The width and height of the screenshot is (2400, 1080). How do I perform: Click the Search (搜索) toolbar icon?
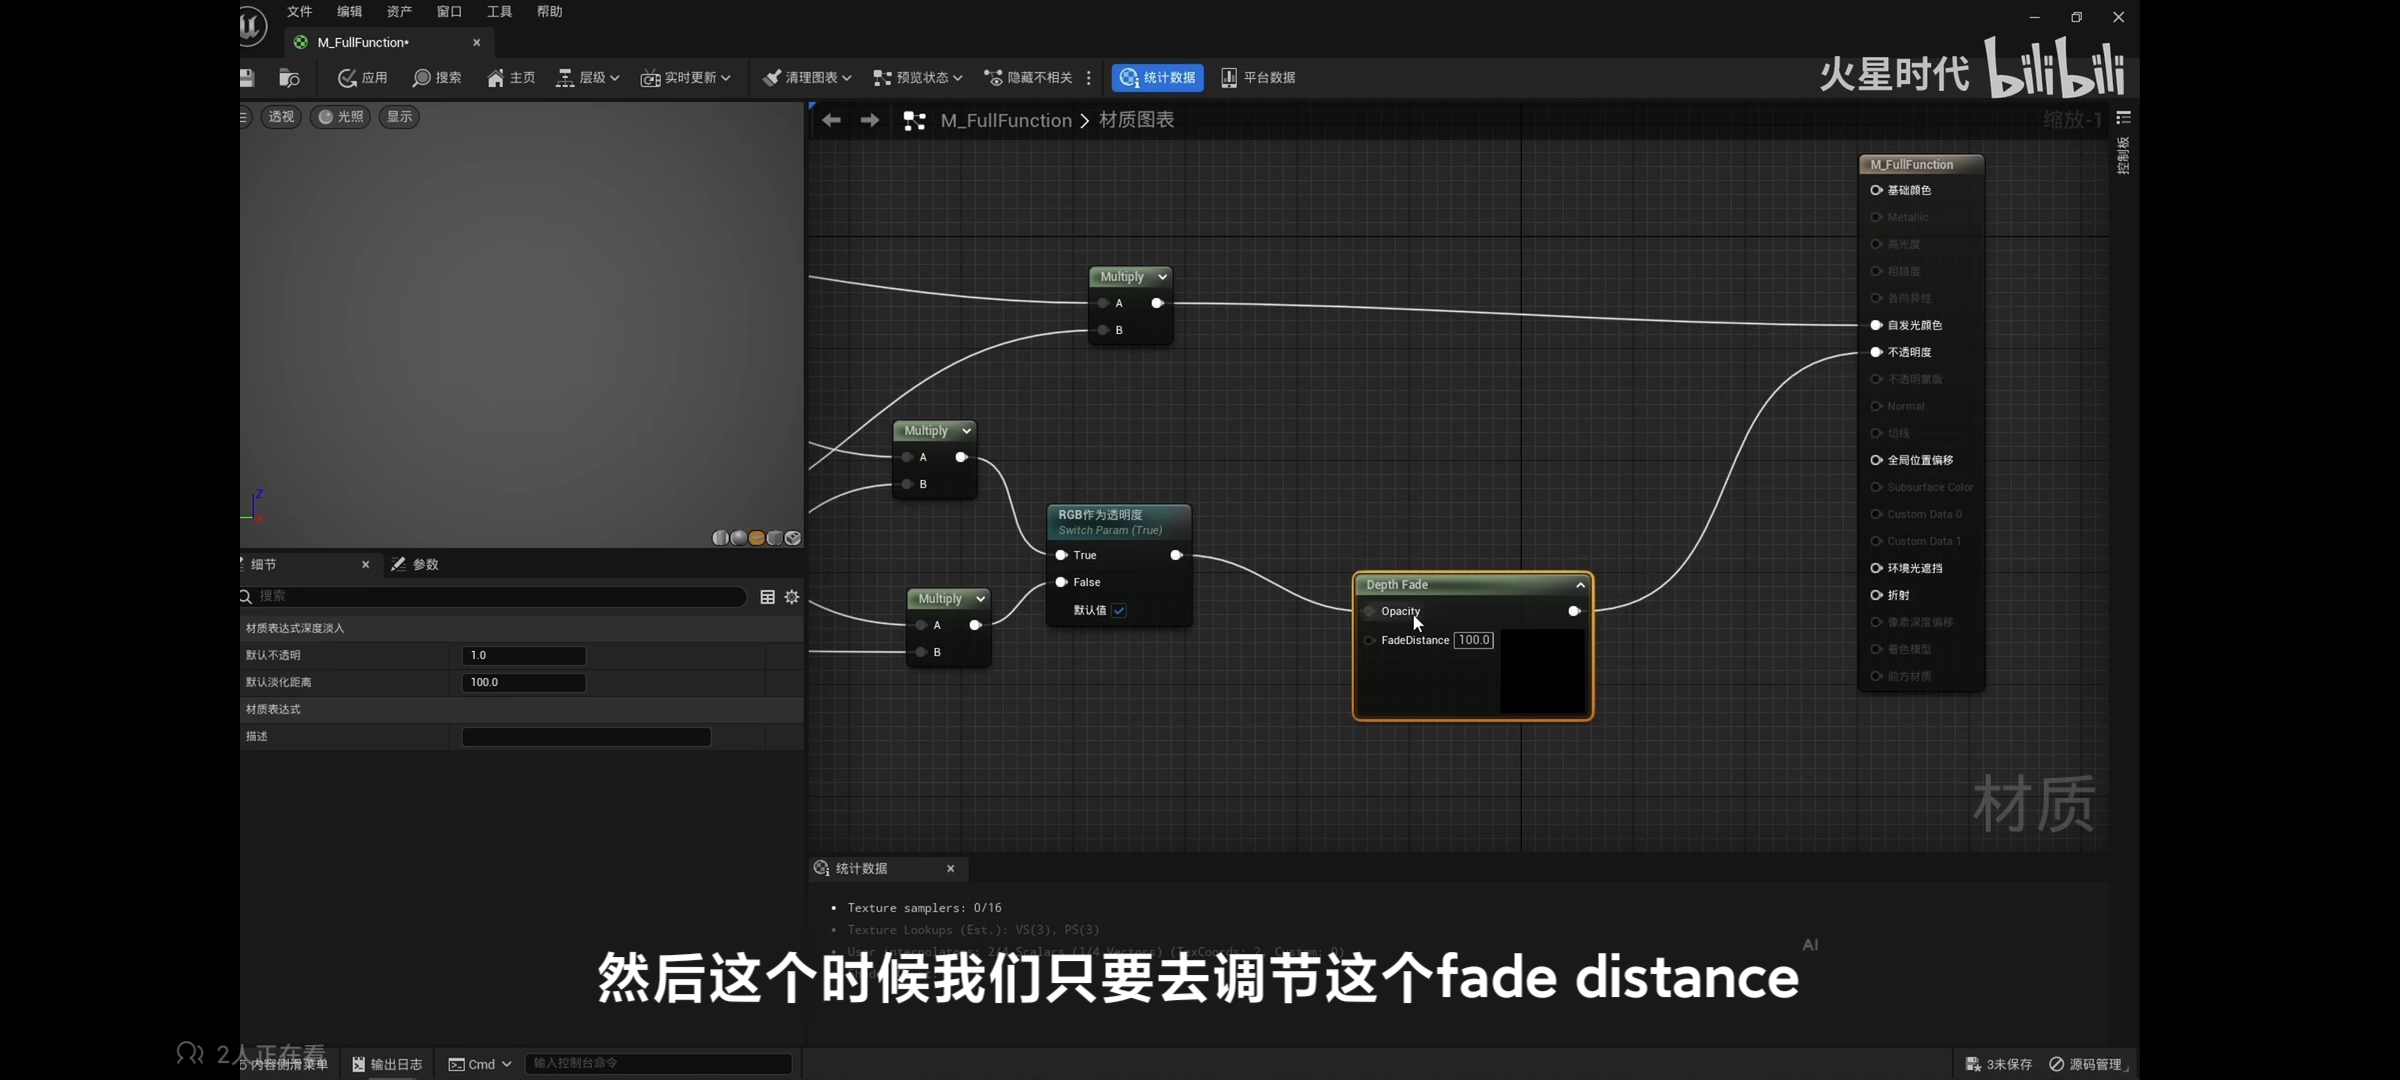(x=422, y=78)
